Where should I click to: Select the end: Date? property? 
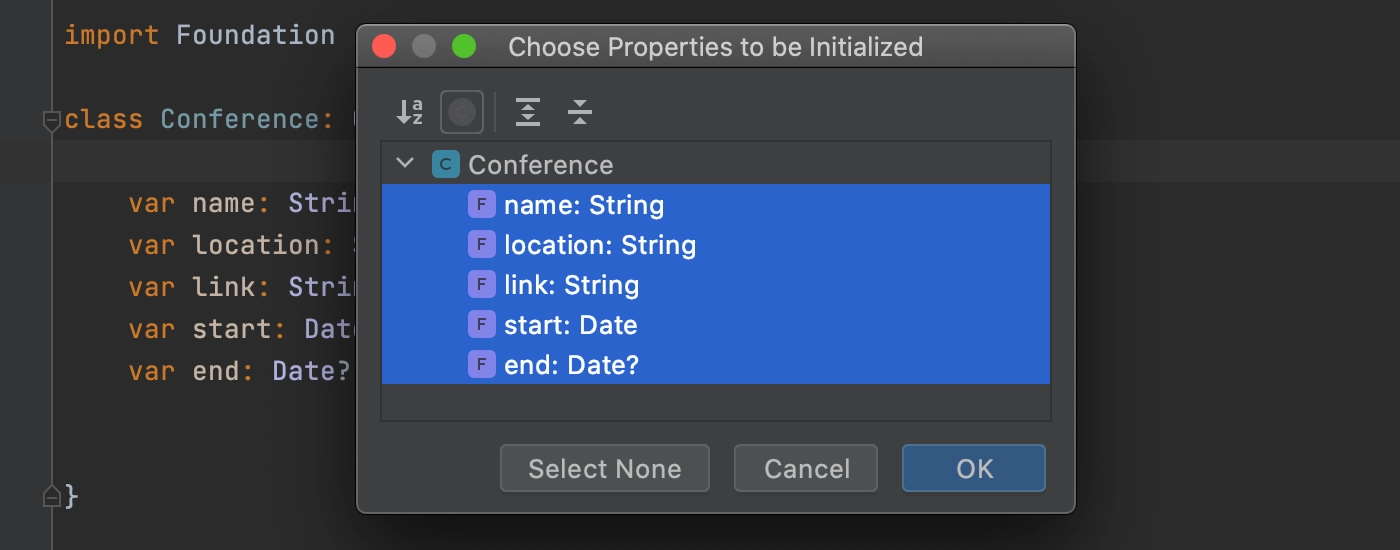coord(716,365)
